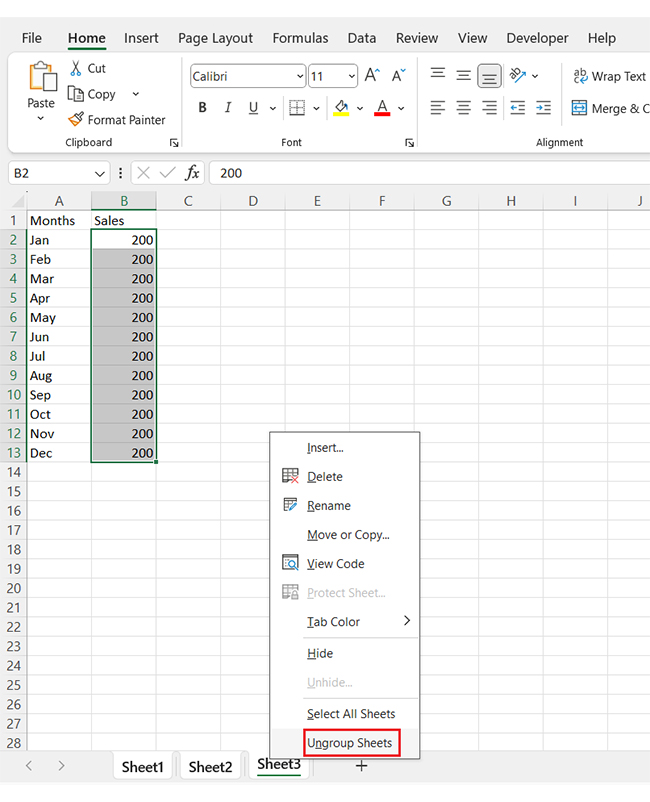Click the Cut scissors icon
The image size is (650, 802).
76,68
